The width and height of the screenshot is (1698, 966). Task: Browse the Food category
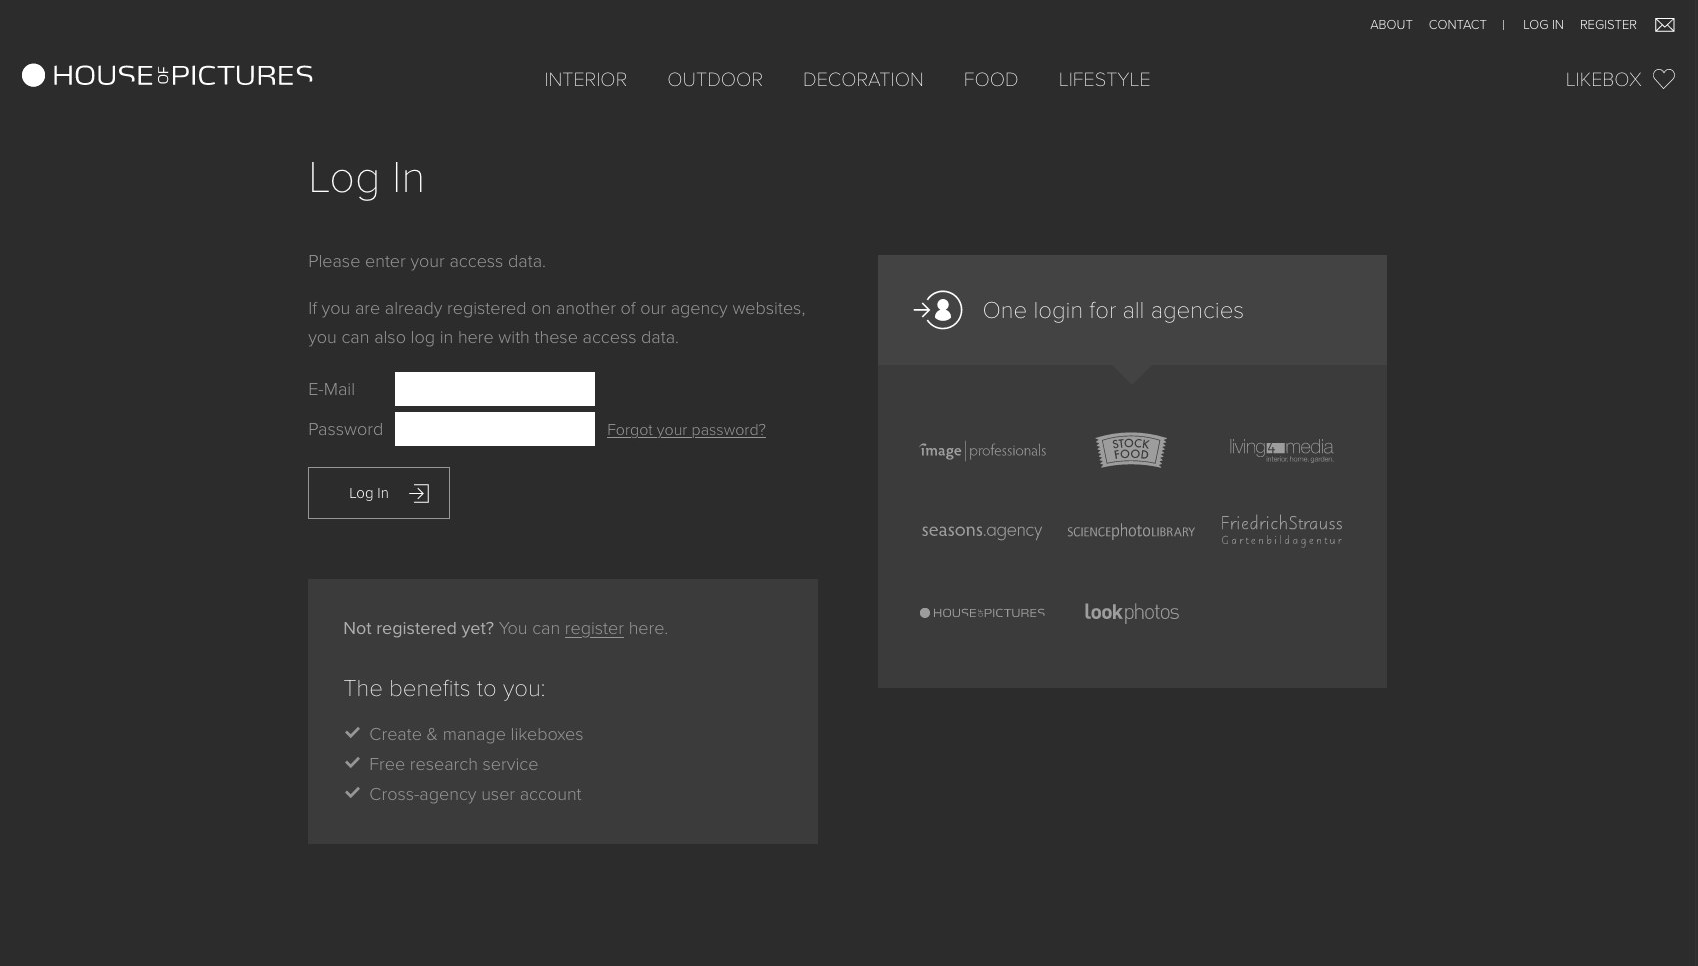click(x=990, y=80)
